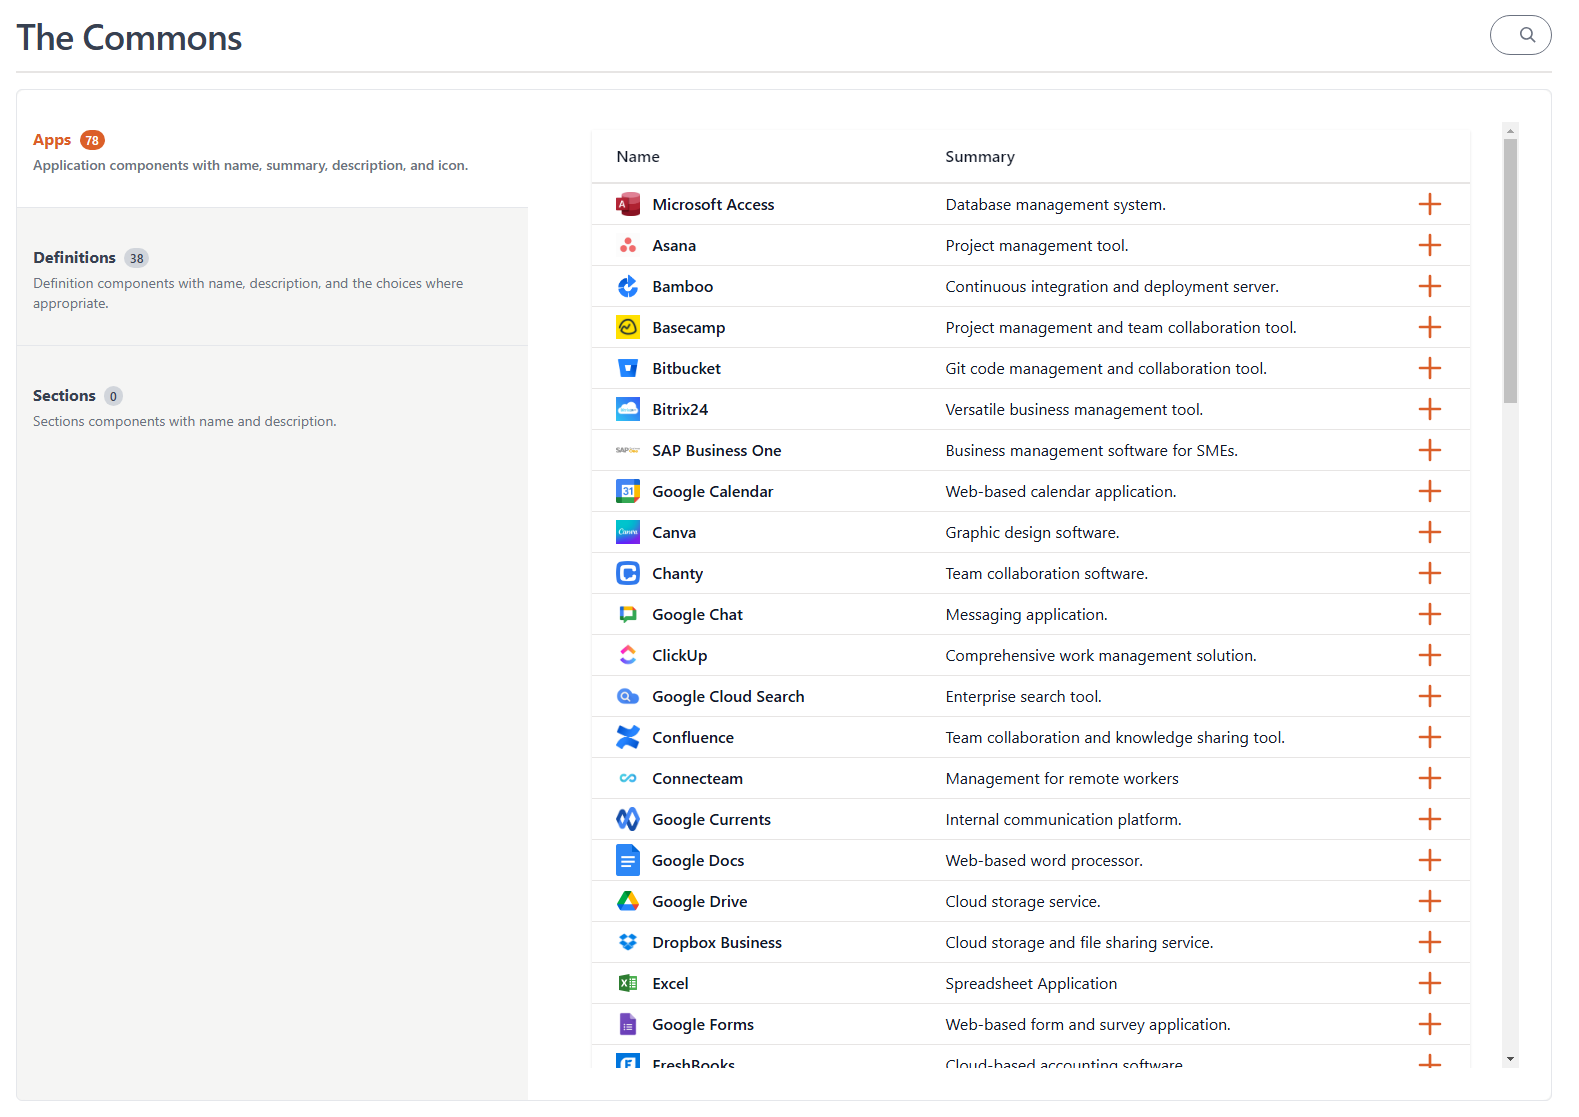
Task: Click the scrollbar down arrow
Action: [x=1510, y=1059]
